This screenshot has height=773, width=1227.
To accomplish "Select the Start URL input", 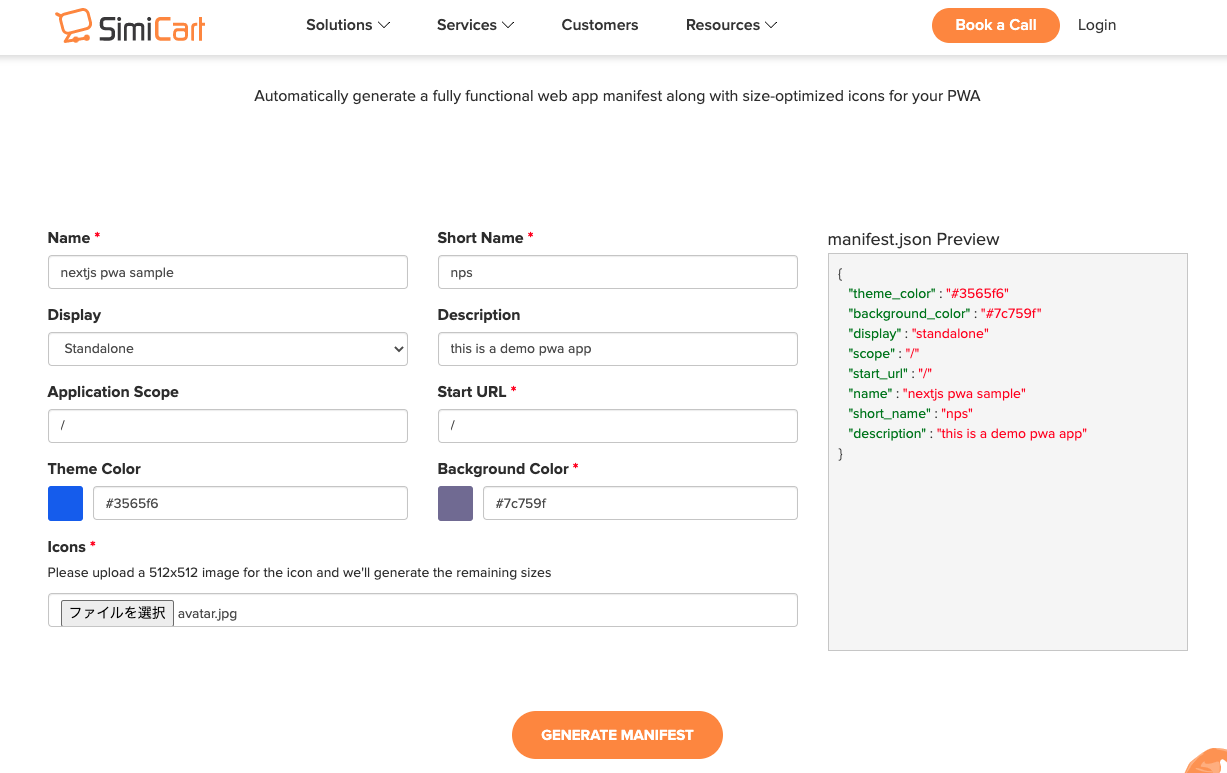I will coord(617,426).
